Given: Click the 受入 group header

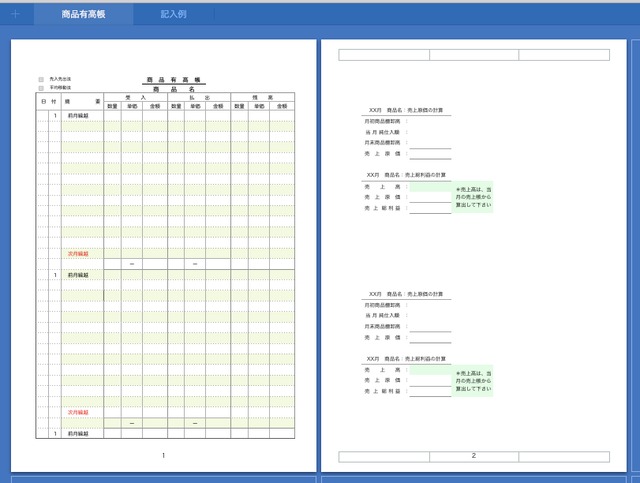Looking at the screenshot, I should [x=136, y=98].
